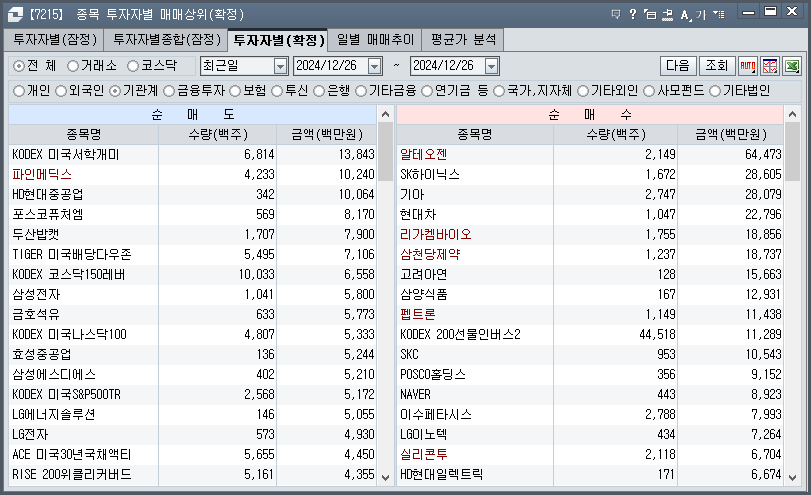Open the speech bubble message icon
The image size is (811, 495).
click(x=615, y=14)
